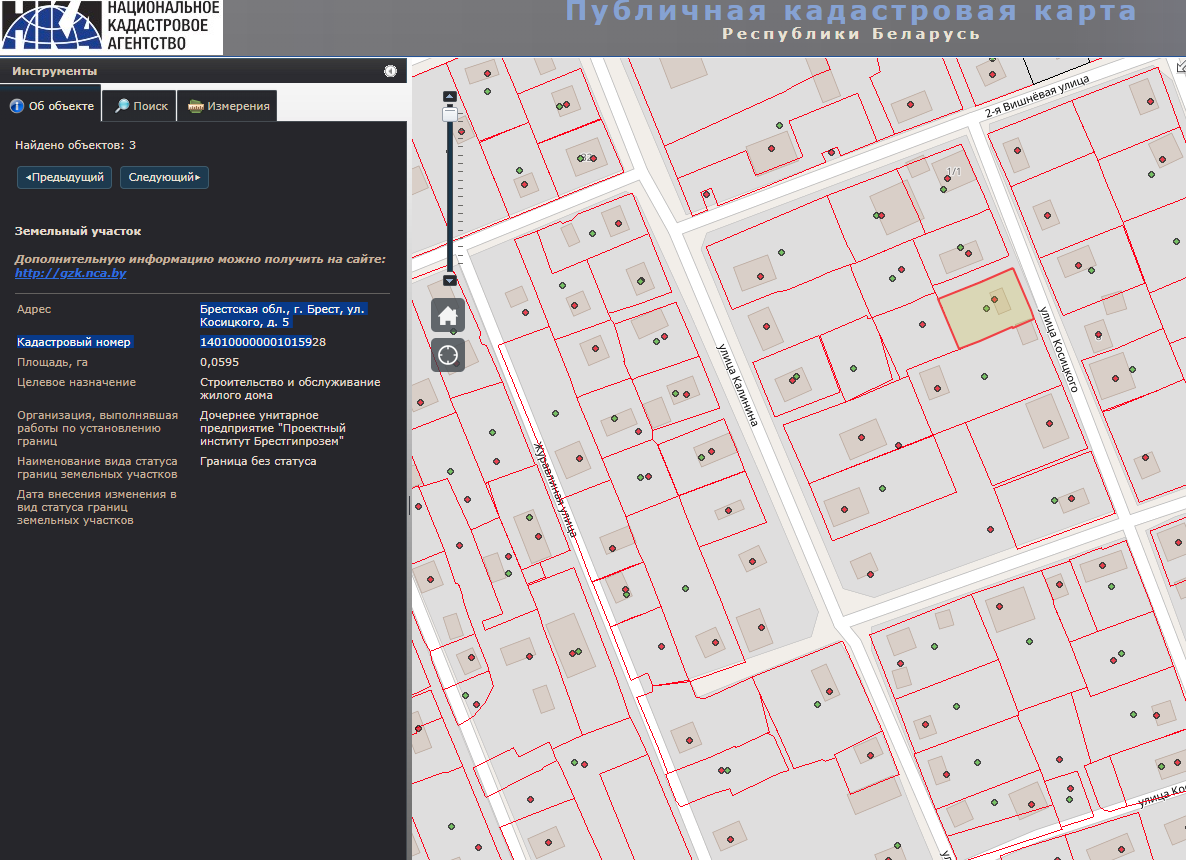
Task: Click the Строительство и обслуживание жилого дома value
Action: (x=290, y=389)
